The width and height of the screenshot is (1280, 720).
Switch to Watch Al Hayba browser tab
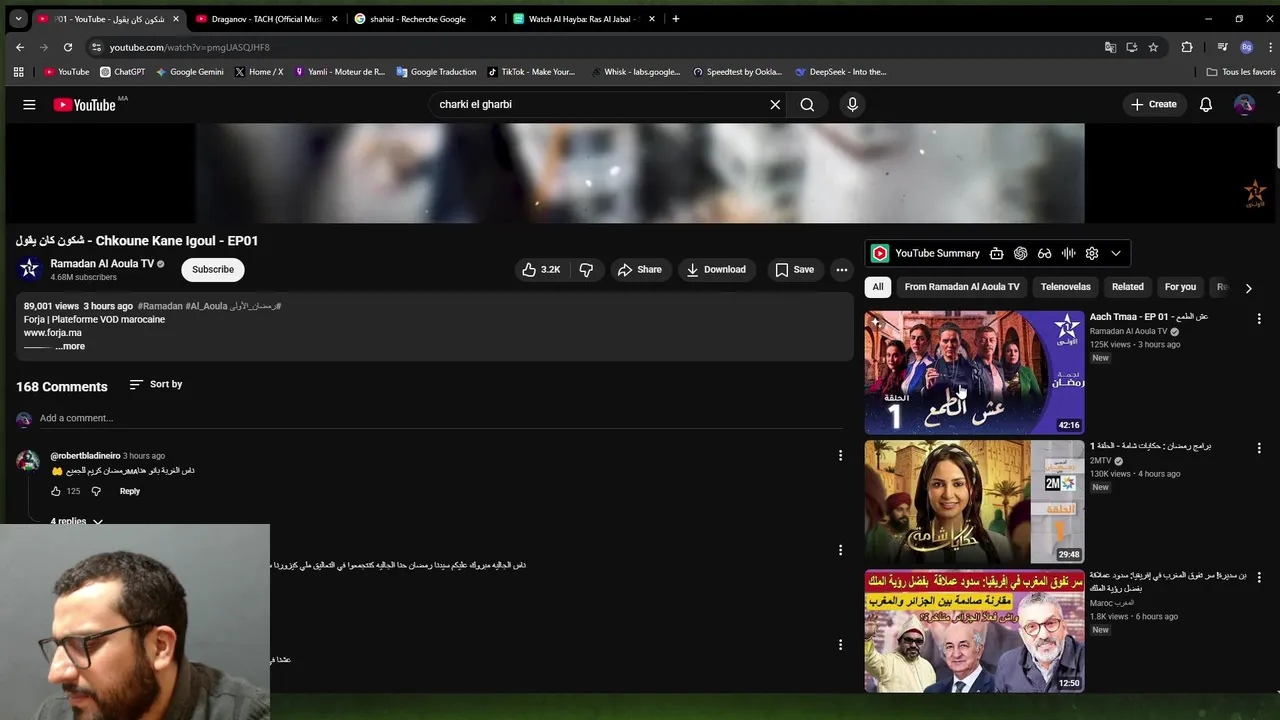pos(584,19)
